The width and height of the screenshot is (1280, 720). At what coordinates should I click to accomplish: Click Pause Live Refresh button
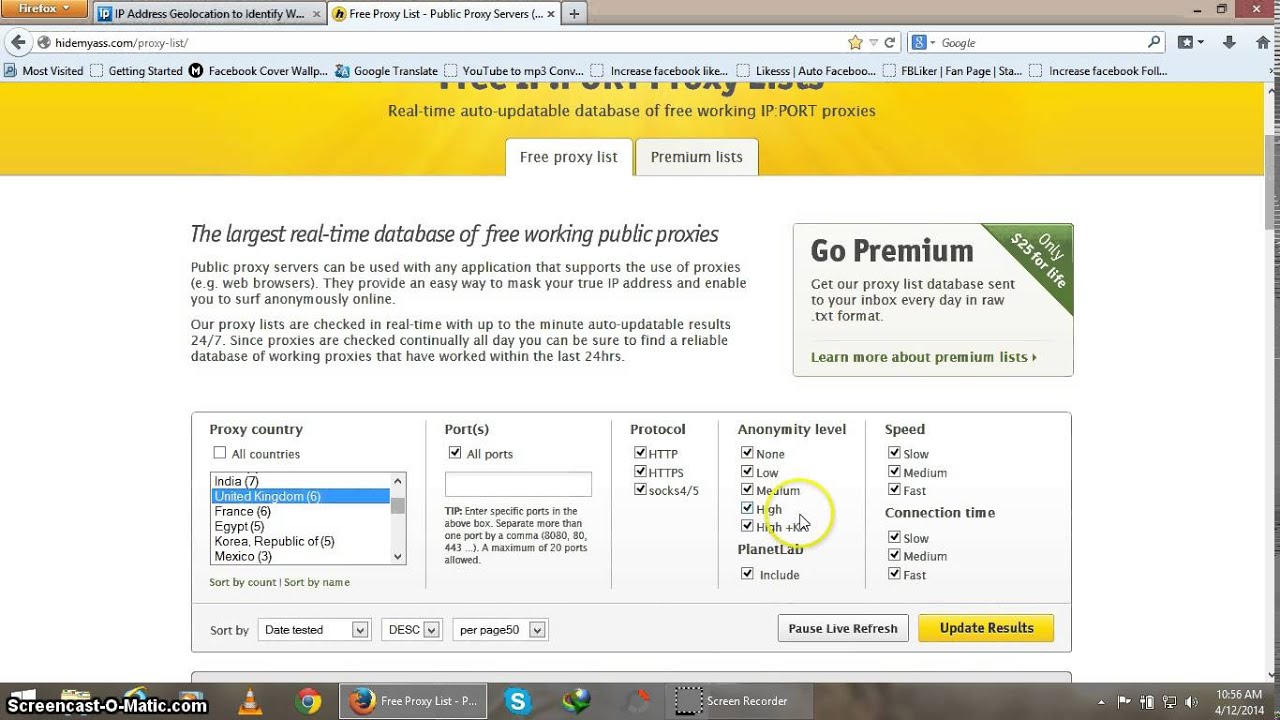pos(843,628)
